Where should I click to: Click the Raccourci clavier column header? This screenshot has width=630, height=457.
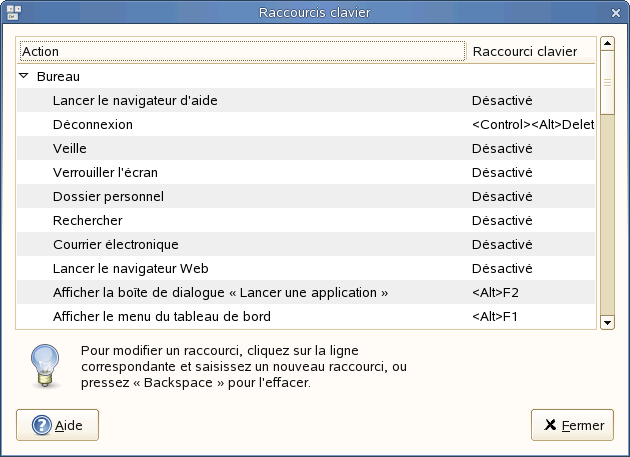coord(531,51)
